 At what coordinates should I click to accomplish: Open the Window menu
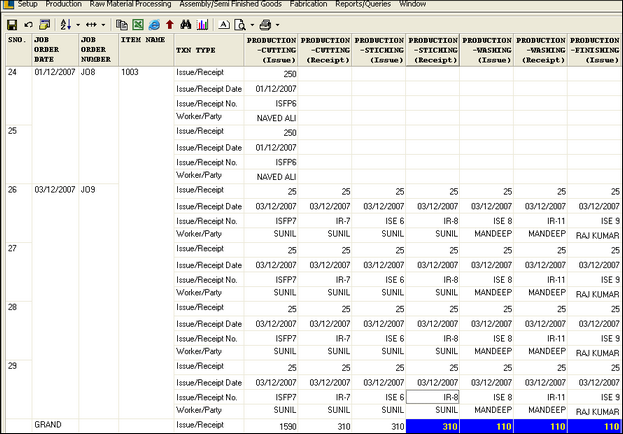(x=412, y=4)
